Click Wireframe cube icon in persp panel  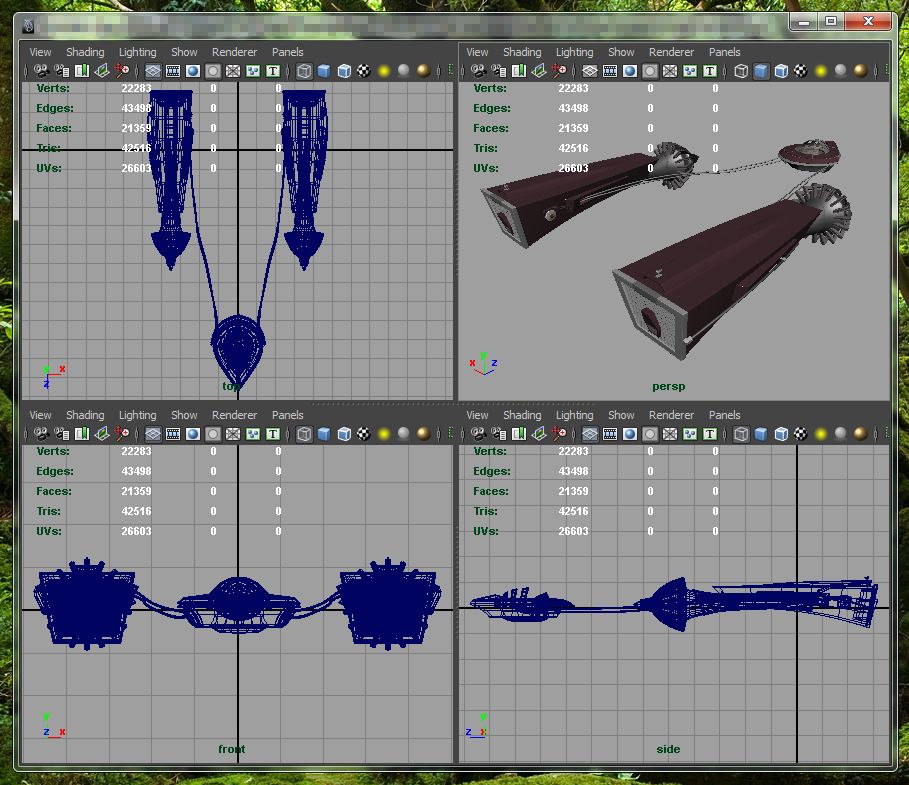741,71
